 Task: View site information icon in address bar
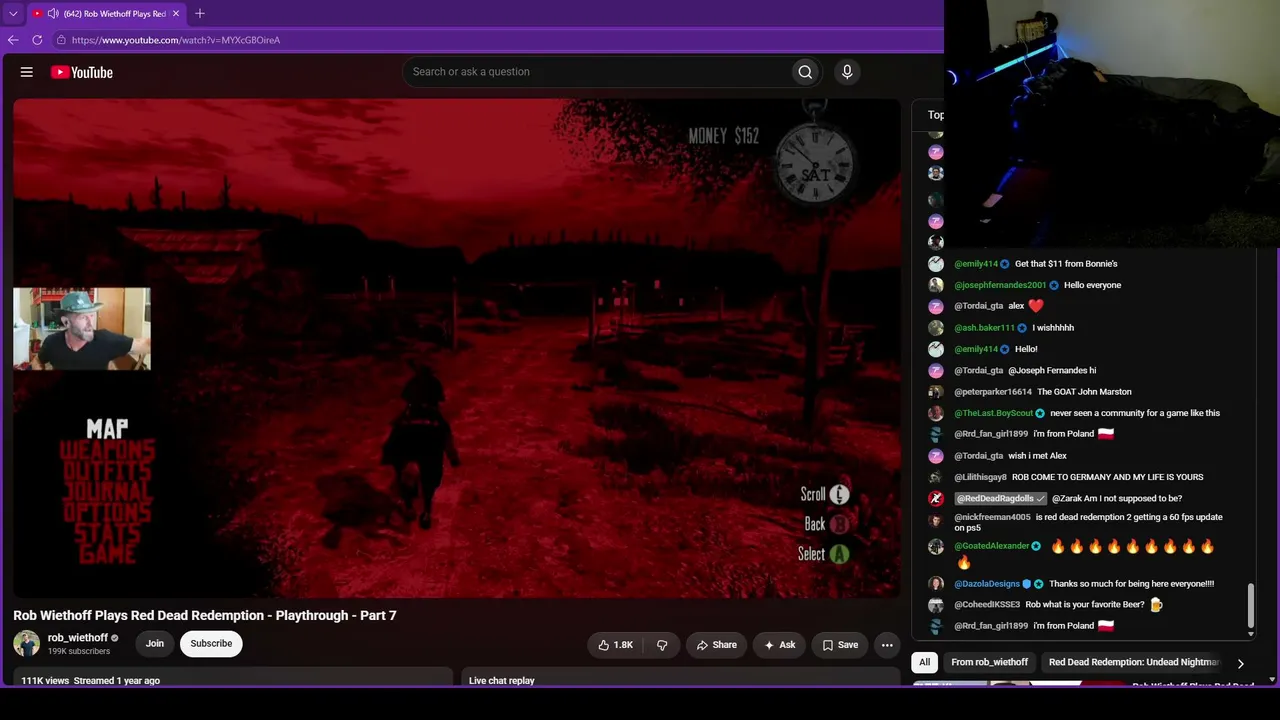point(61,40)
